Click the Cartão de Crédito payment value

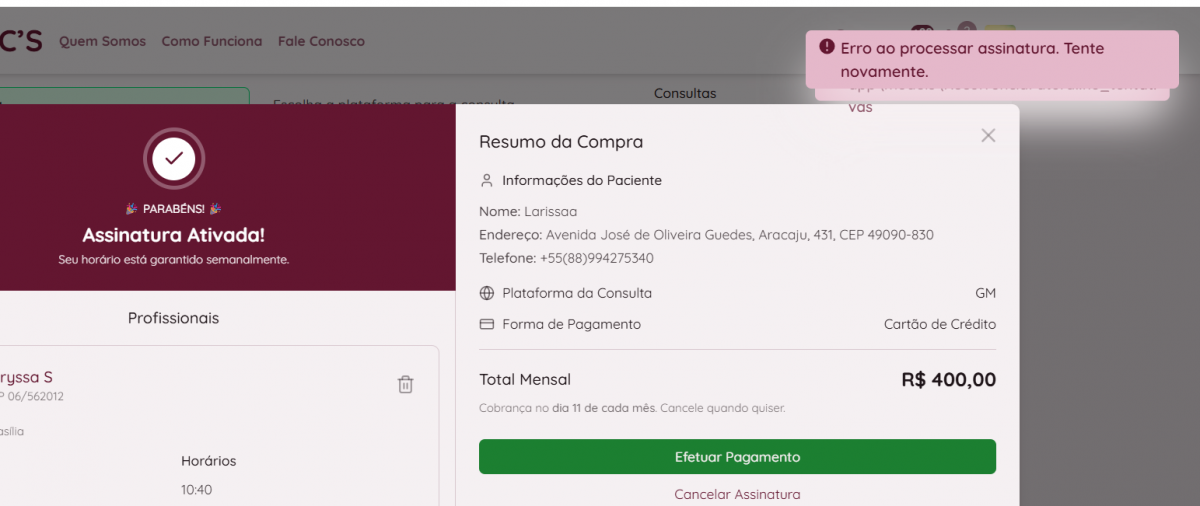click(939, 324)
